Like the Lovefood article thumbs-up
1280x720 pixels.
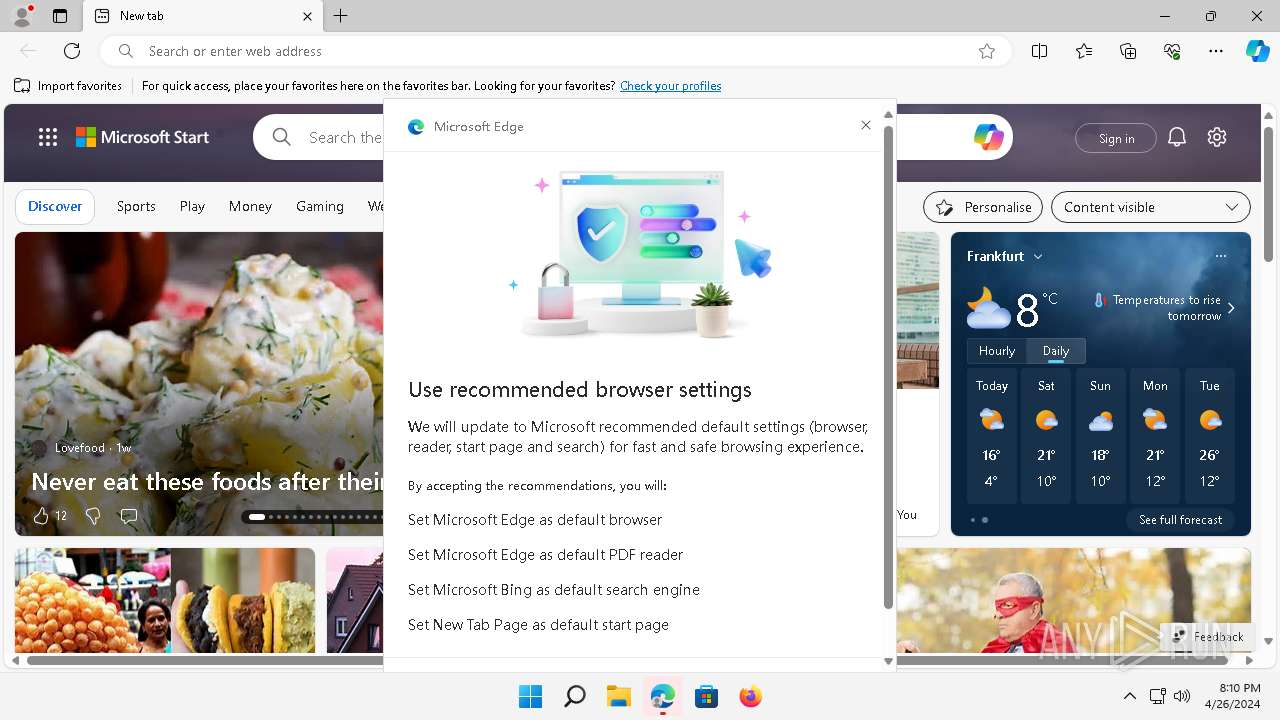[x=41, y=516]
